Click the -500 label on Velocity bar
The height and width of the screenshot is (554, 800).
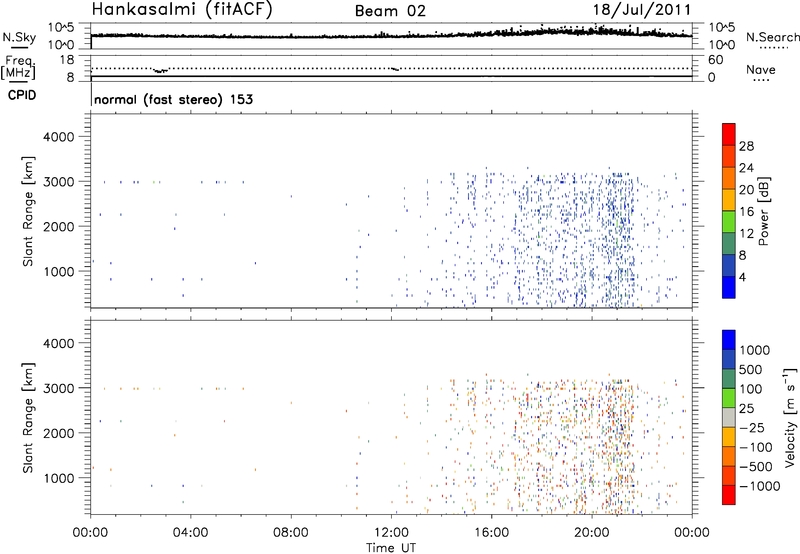click(756, 467)
